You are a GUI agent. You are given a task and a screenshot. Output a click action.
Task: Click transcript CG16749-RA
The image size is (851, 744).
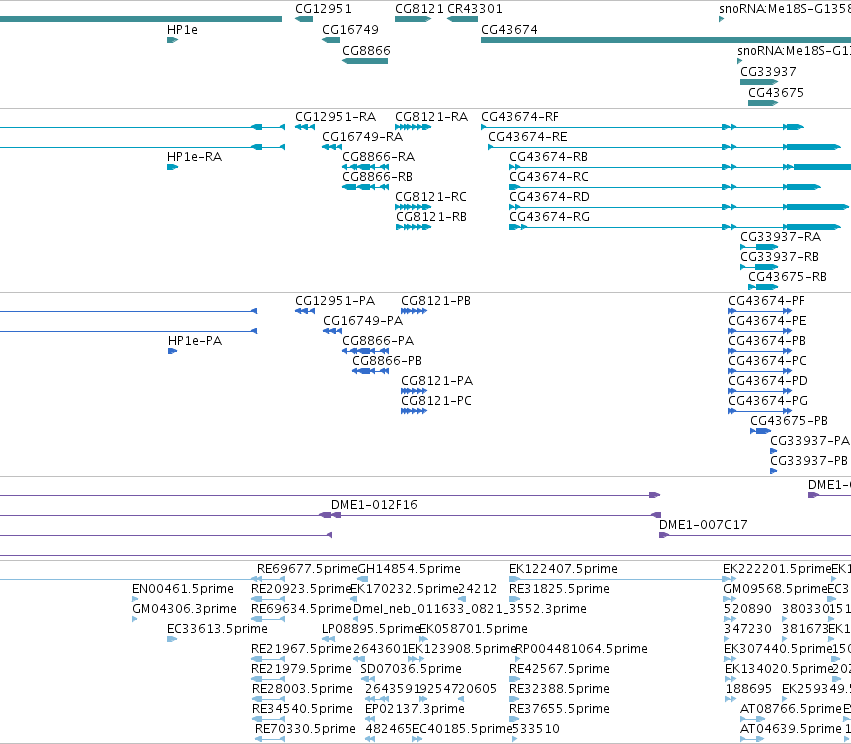tap(363, 137)
